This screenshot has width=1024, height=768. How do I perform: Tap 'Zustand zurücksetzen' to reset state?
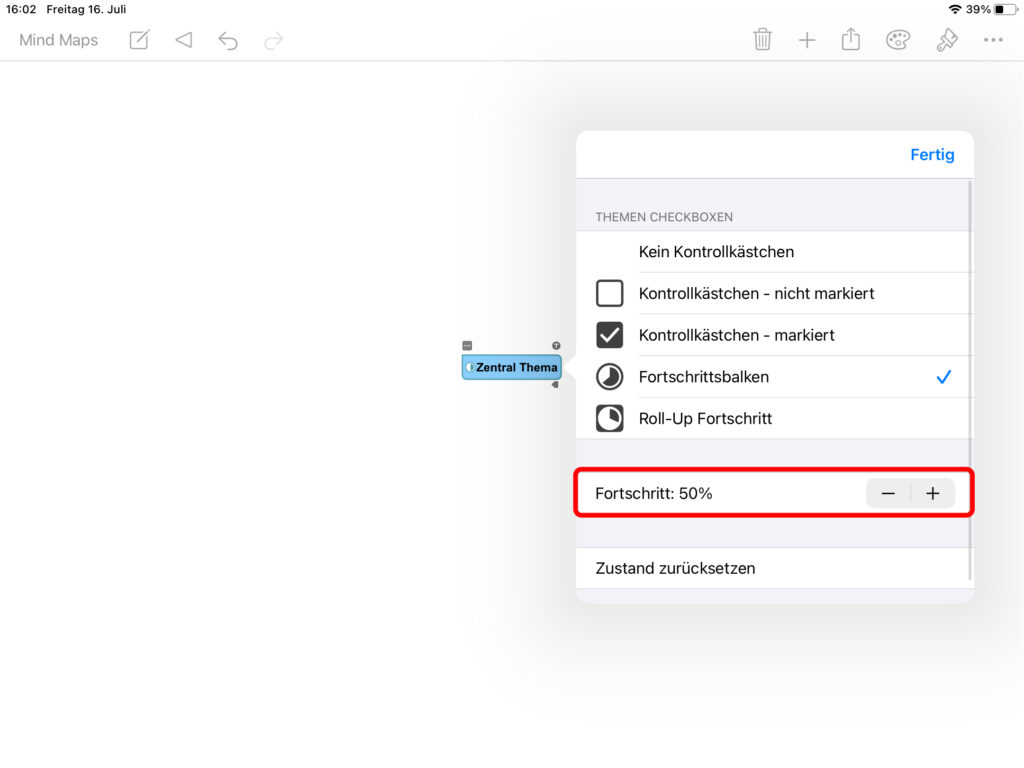click(675, 568)
